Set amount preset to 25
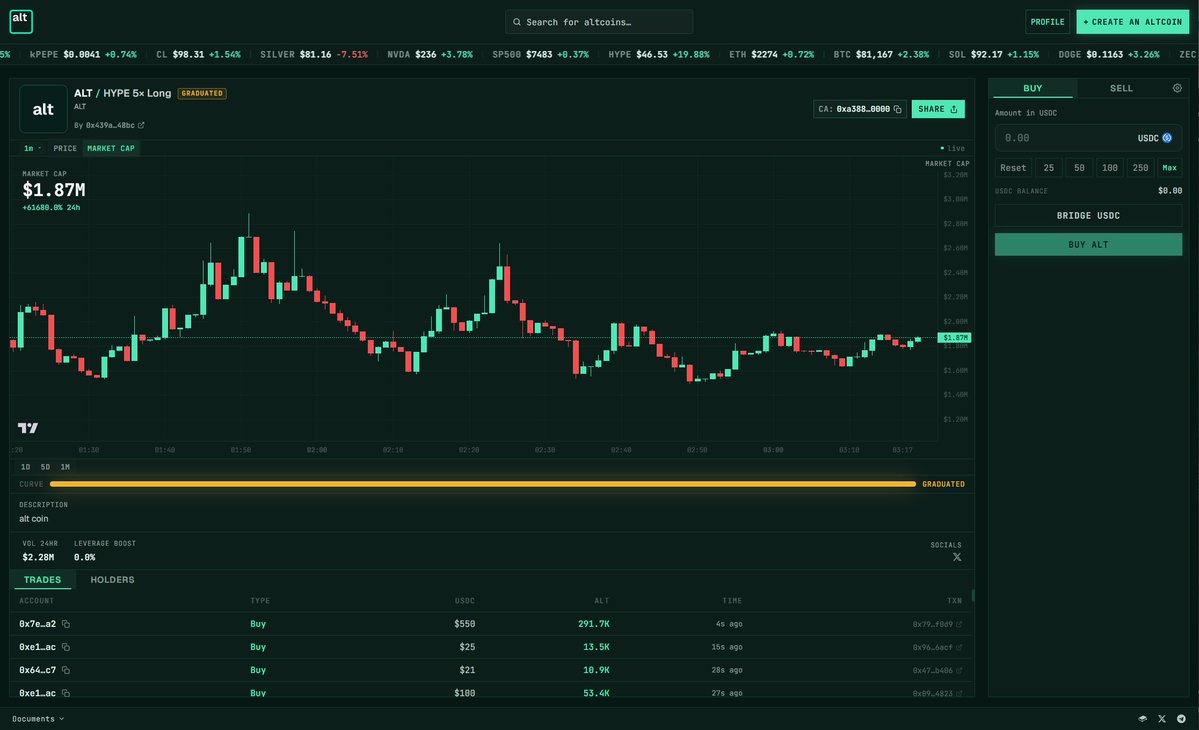 coord(1048,167)
